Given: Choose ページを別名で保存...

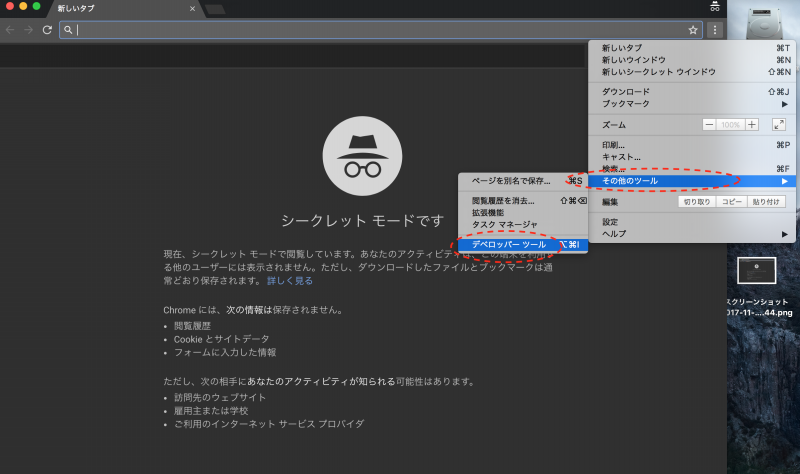Looking at the screenshot, I should [x=523, y=181].
